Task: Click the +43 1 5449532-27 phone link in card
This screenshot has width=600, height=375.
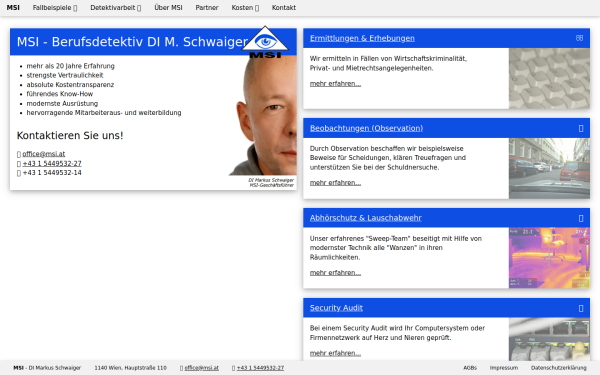Action: tap(52, 163)
